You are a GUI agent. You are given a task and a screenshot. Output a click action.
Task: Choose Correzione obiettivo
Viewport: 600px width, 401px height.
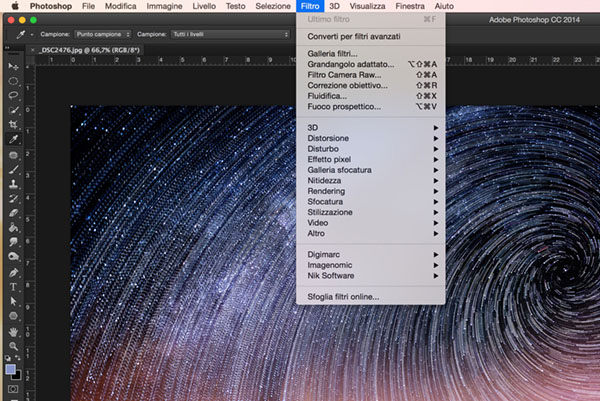(371, 85)
